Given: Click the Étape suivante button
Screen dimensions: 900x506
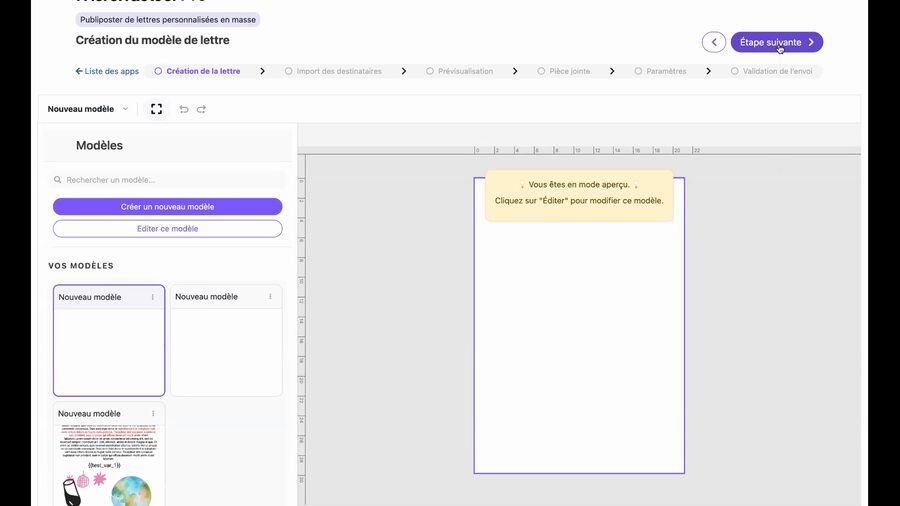Looking at the screenshot, I should pos(777,42).
